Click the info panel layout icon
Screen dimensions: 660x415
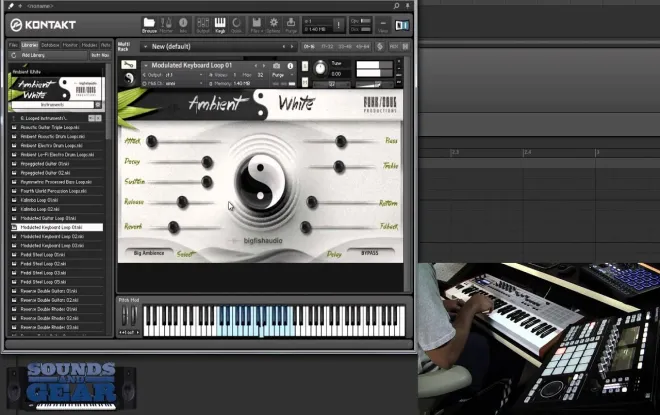coord(402,25)
